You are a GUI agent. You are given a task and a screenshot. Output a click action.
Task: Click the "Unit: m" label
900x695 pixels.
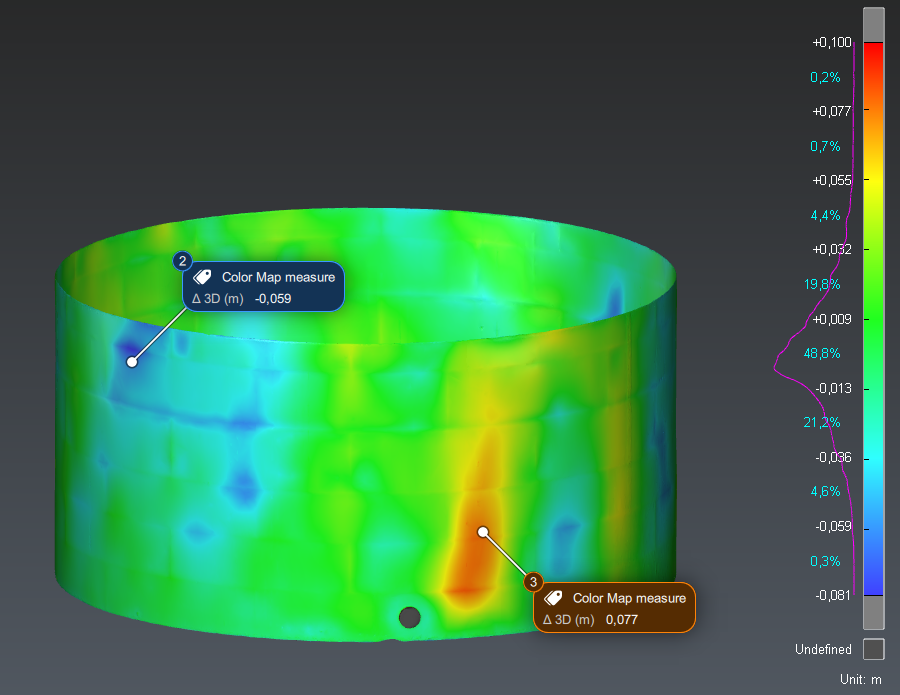click(x=861, y=680)
